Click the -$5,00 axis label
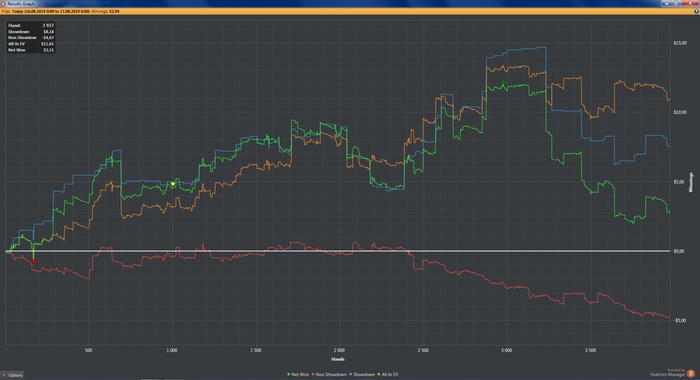700x380 pixels. (x=679, y=320)
